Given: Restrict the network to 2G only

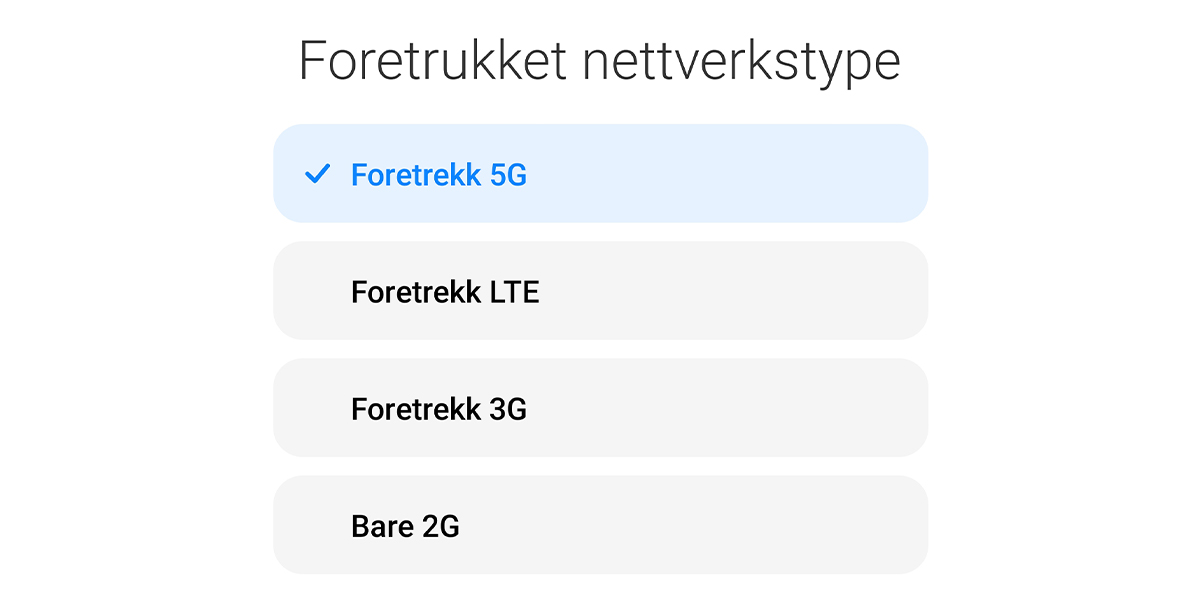Looking at the screenshot, I should [600, 525].
